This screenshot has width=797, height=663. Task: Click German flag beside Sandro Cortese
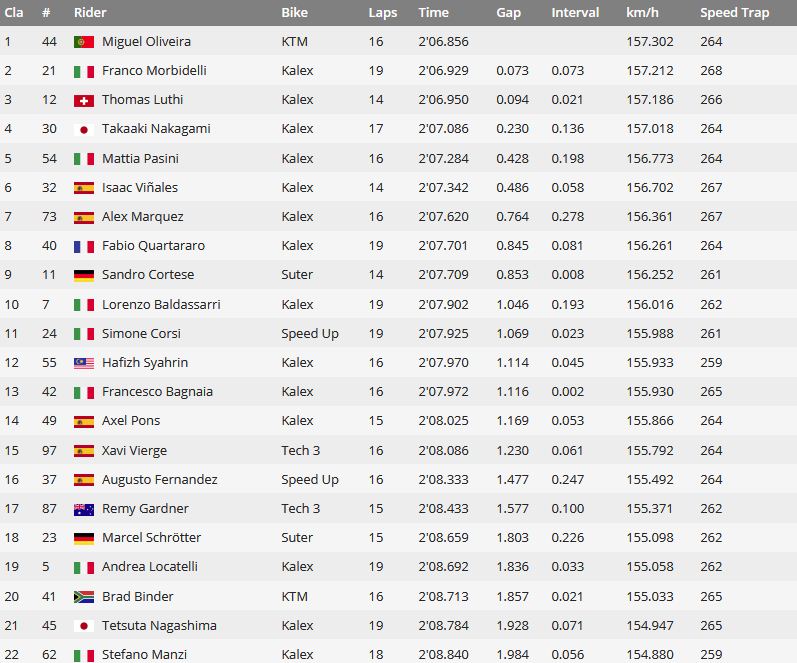click(x=84, y=275)
